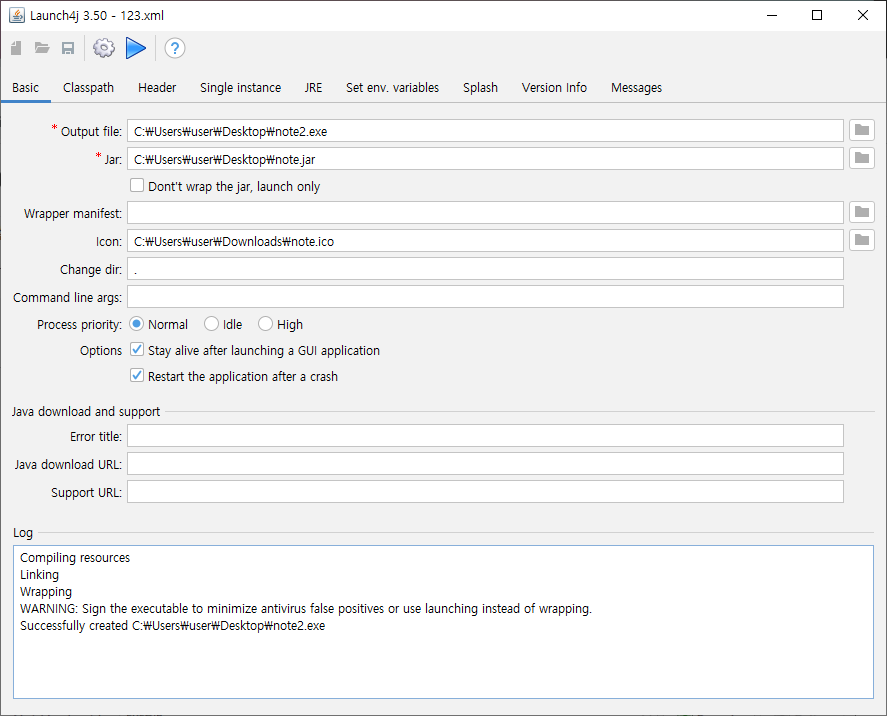Toggle "Dont't wrap the jar, launch only" checkbox
This screenshot has width=887, height=716.
pos(137,186)
